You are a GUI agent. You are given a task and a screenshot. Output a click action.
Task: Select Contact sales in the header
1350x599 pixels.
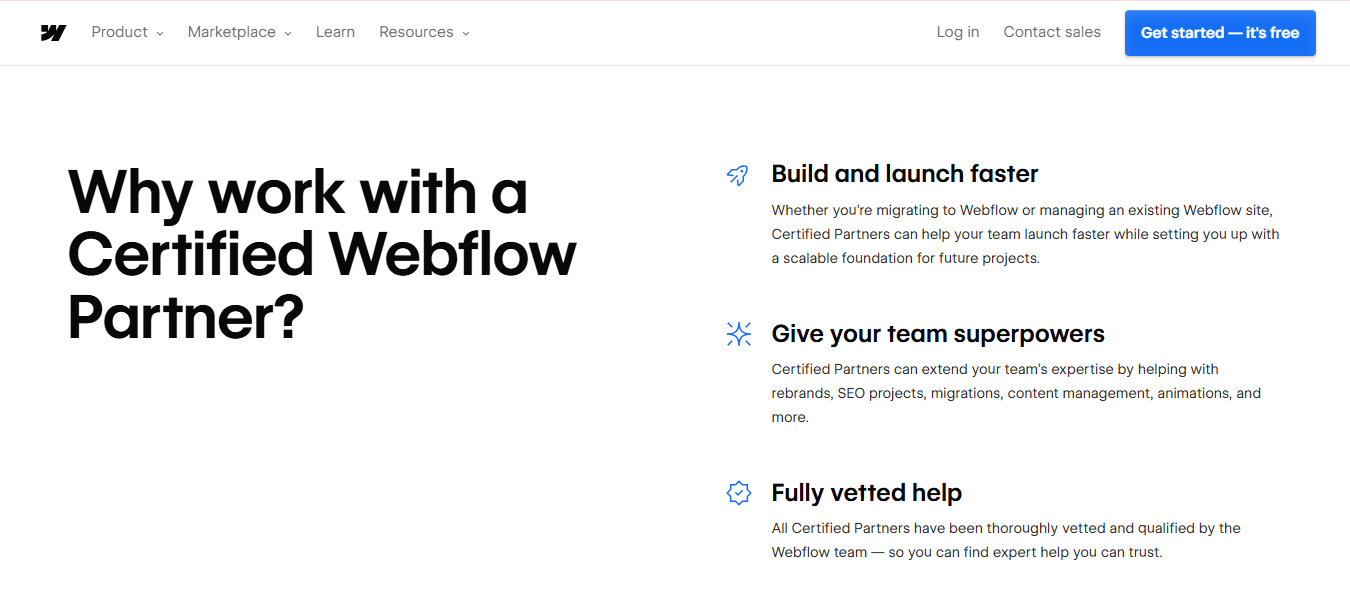(x=1052, y=32)
